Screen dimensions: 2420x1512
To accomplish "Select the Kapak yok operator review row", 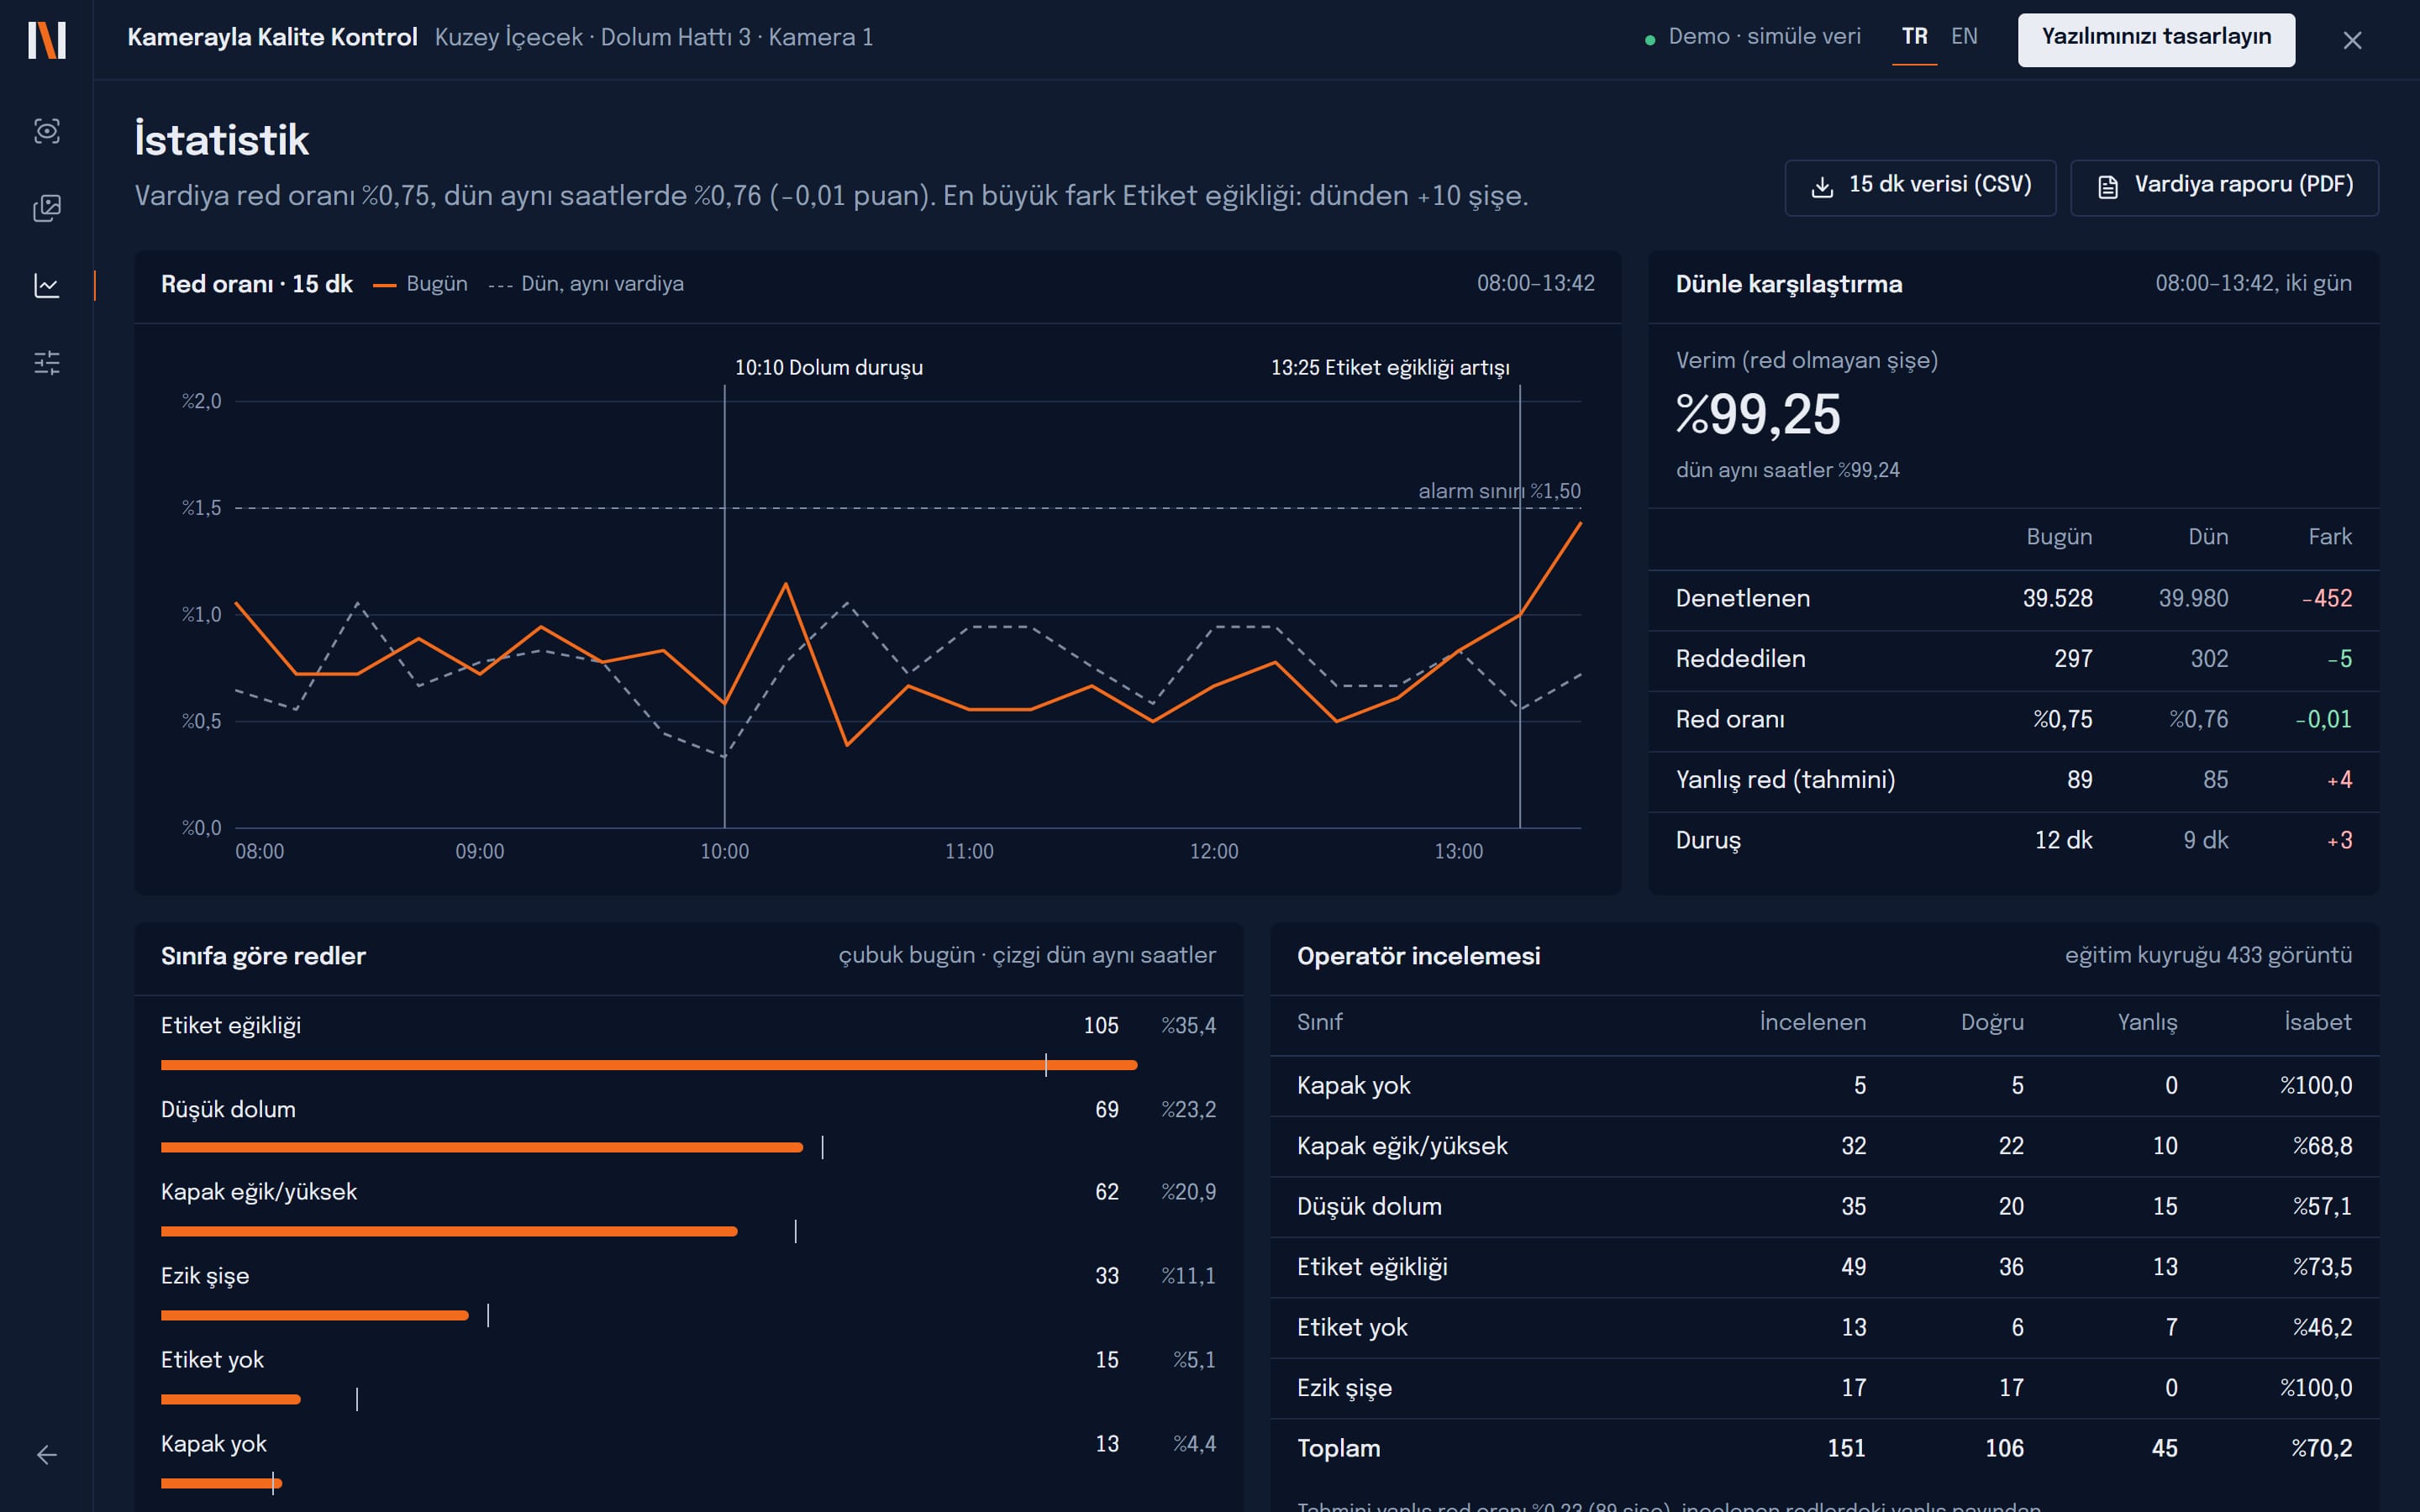I will (1824, 1086).
